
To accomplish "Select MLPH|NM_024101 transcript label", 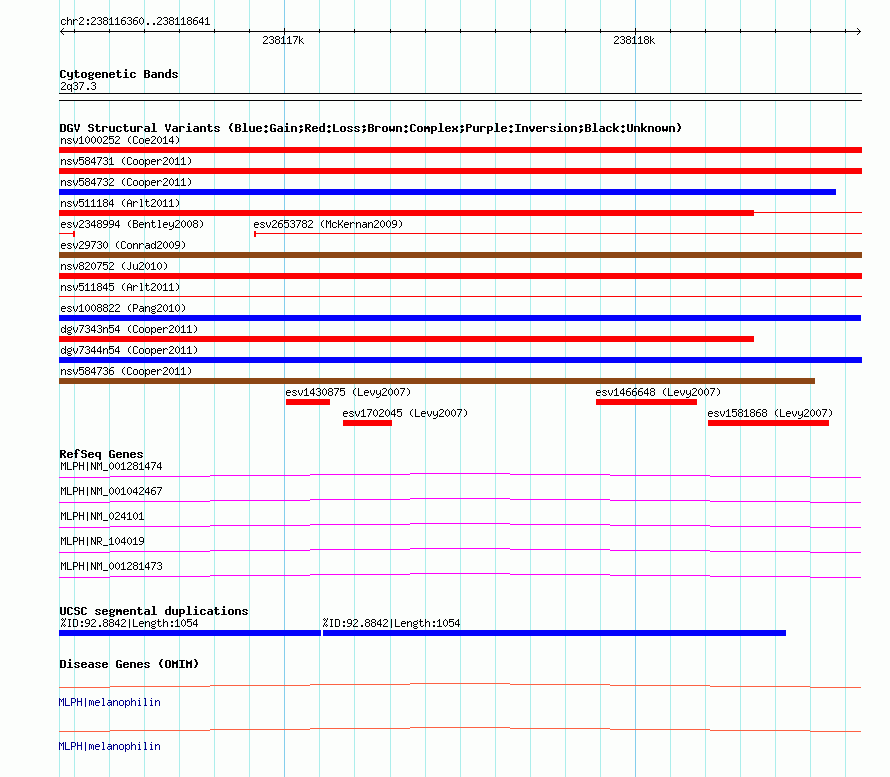I will (x=102, y=516).
